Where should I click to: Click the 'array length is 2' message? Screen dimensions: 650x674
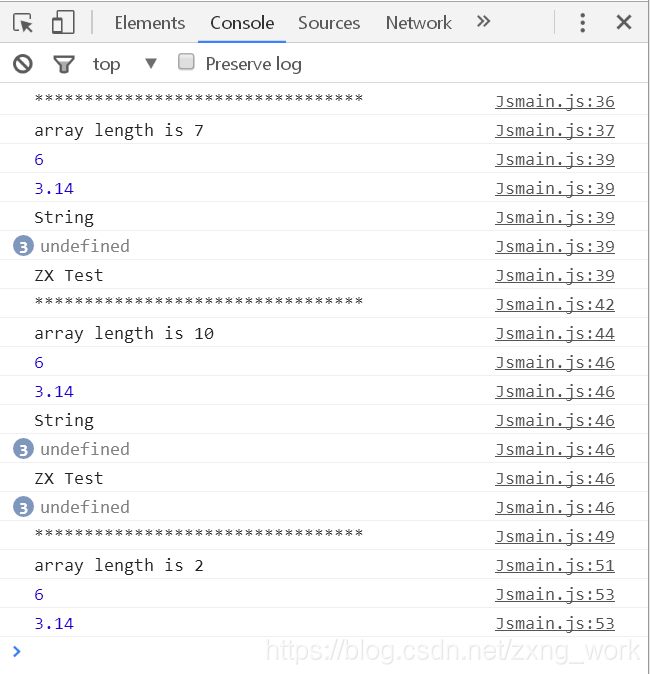coord(119,566)
